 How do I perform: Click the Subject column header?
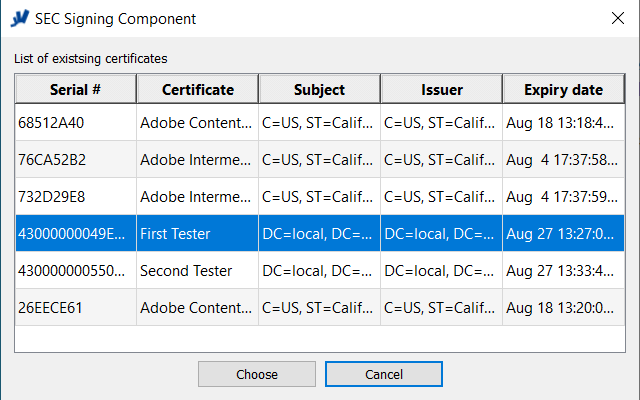click(x=319, y=90)
